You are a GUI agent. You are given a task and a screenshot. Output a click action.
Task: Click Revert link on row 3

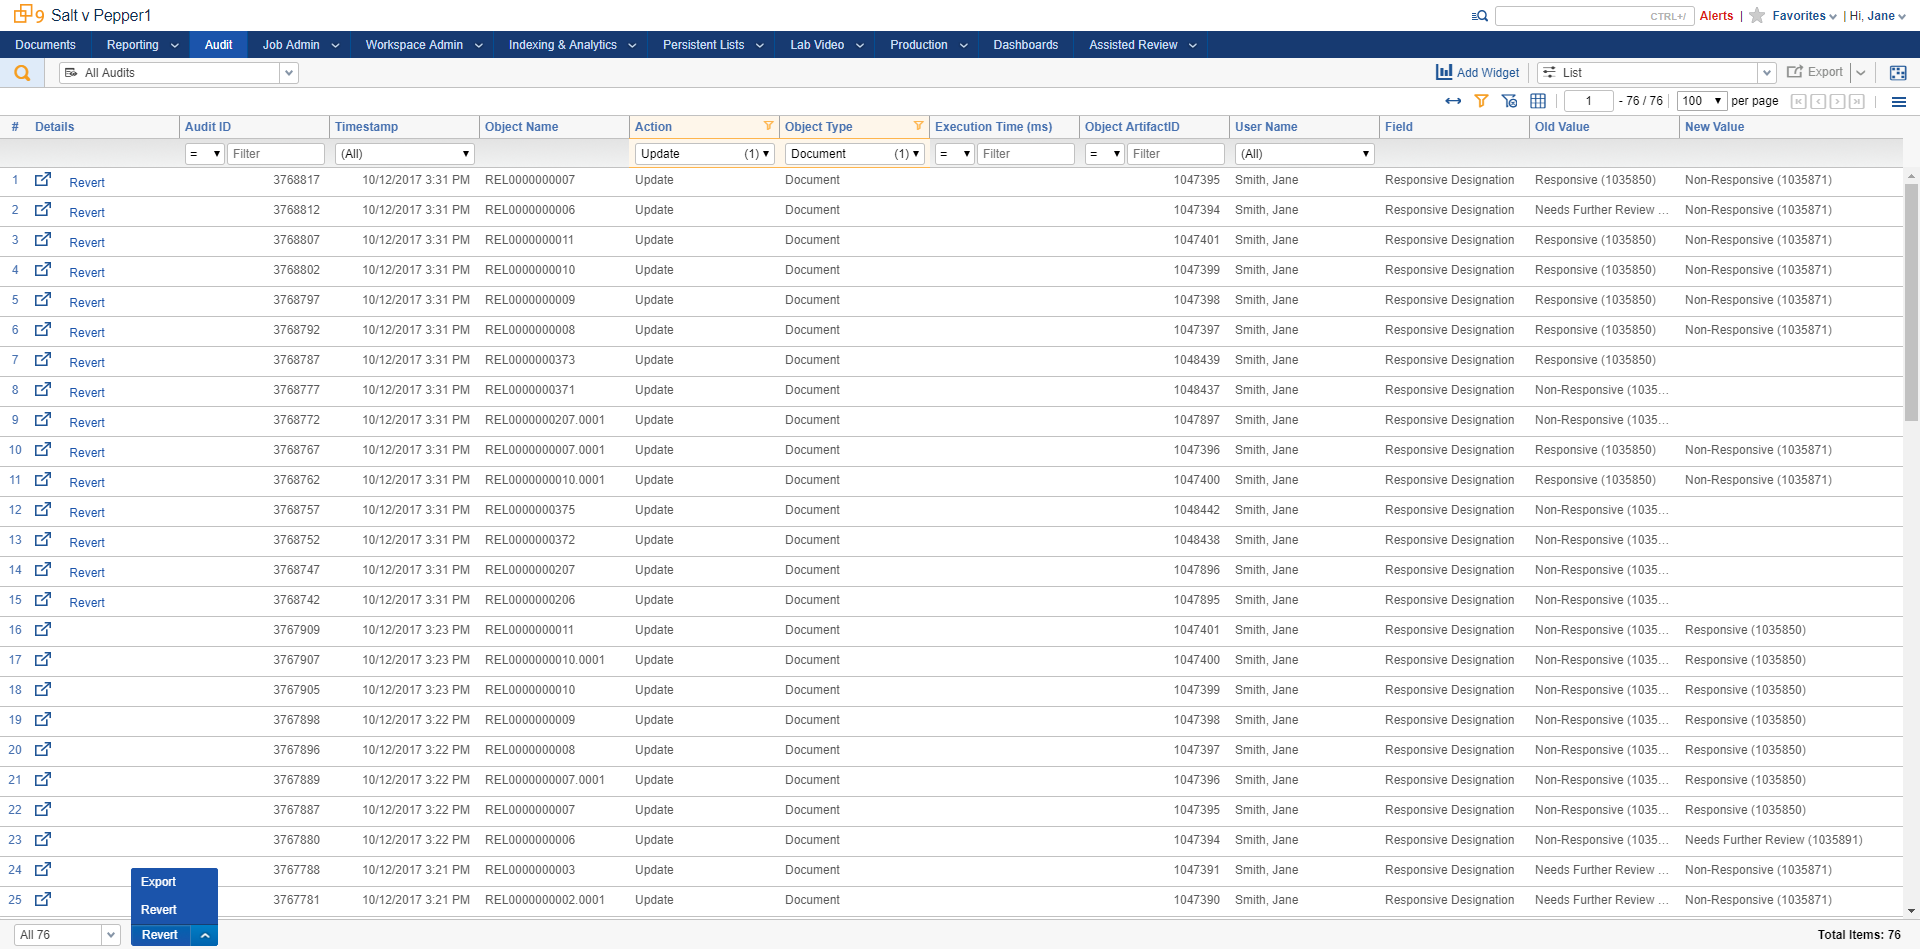click(87, 243)
